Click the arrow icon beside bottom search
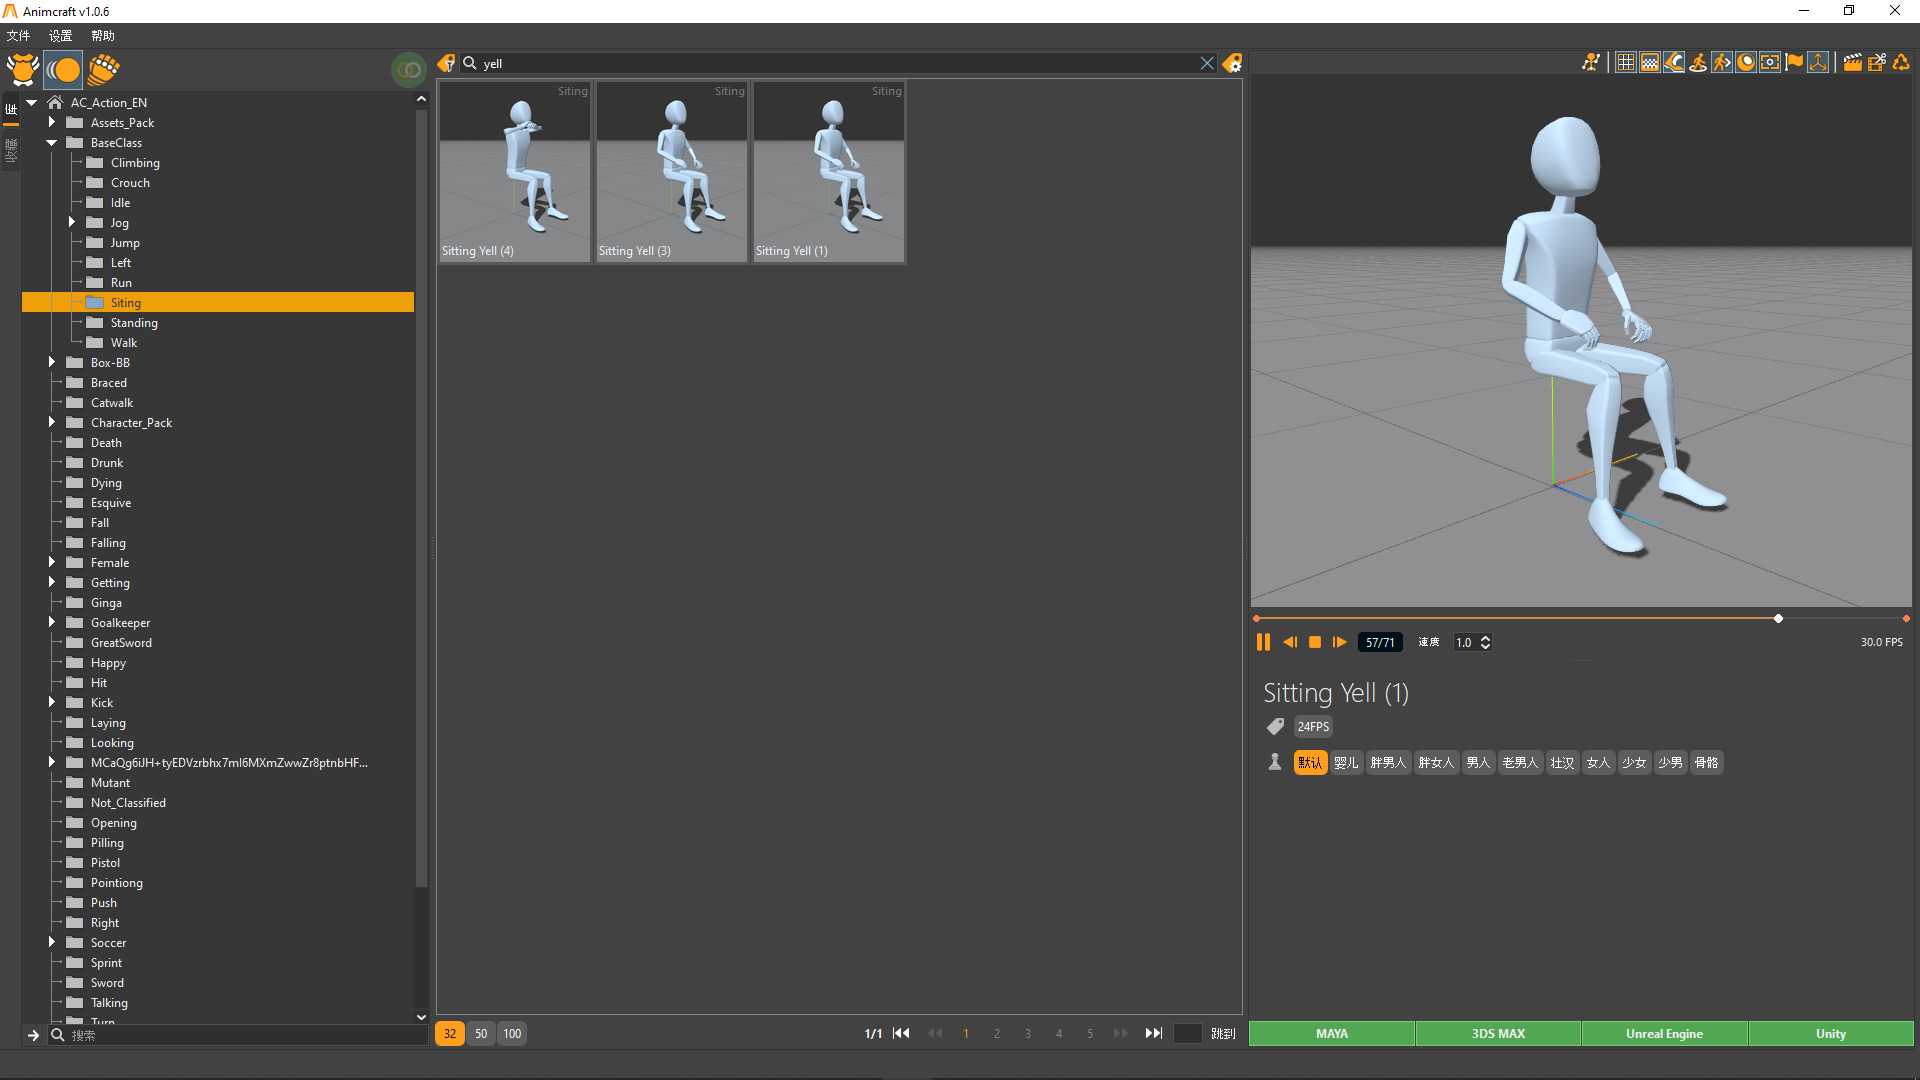Viewport: 1920px width, 1080px height. 33,1035
